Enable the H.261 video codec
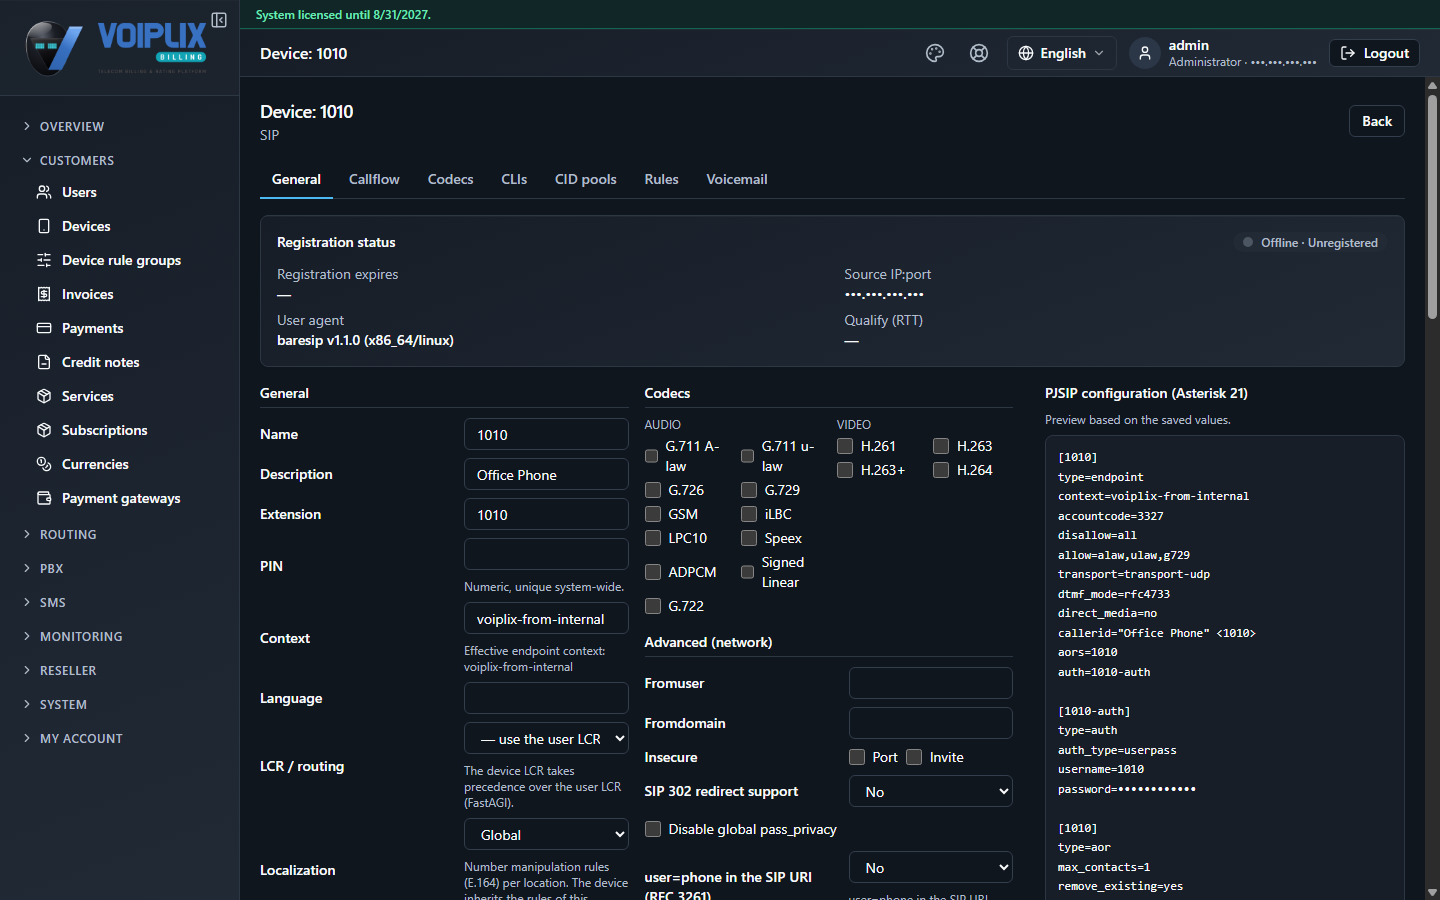 coord(845,446)
